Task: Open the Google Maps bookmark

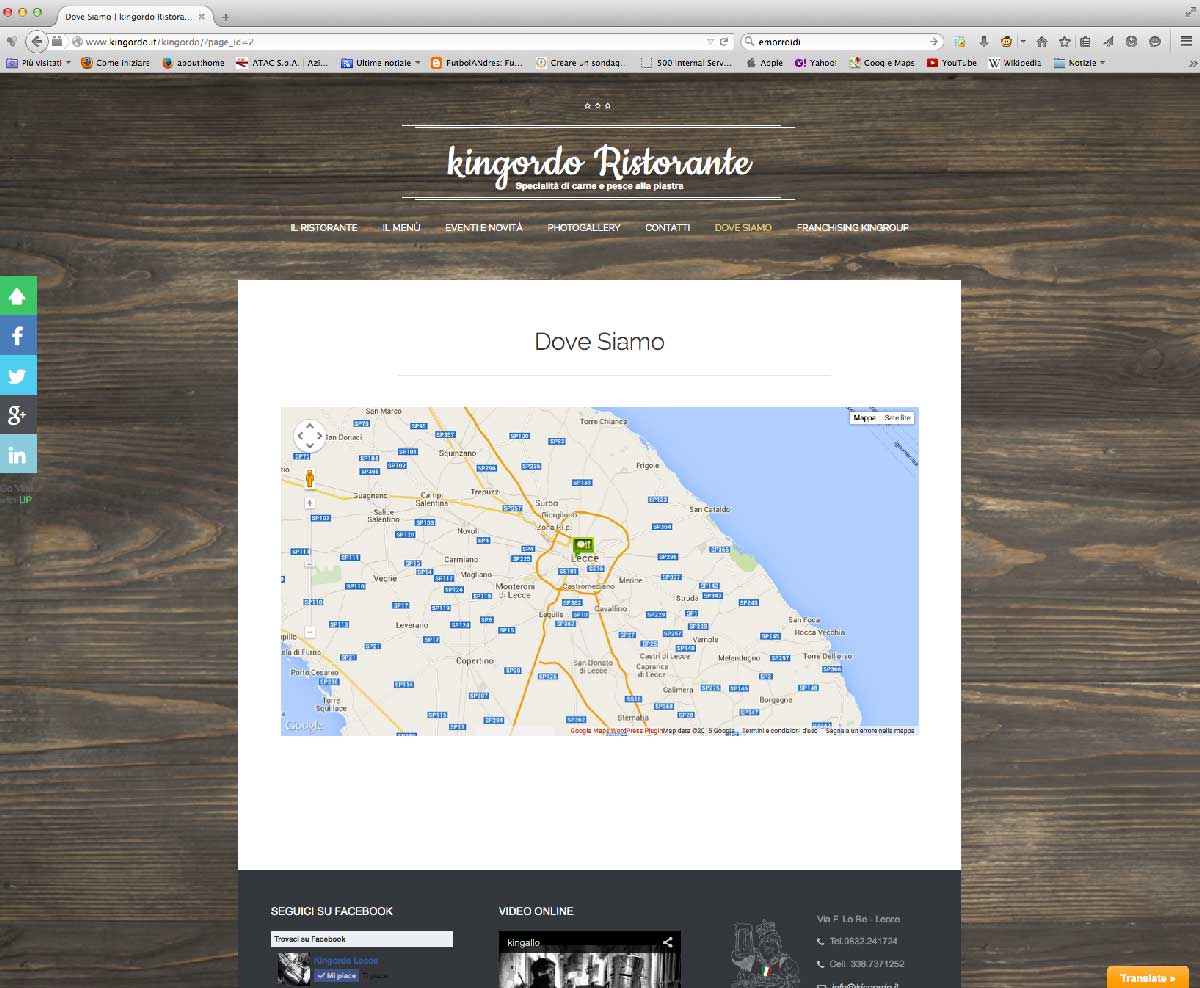Action: tap(881, 62)
